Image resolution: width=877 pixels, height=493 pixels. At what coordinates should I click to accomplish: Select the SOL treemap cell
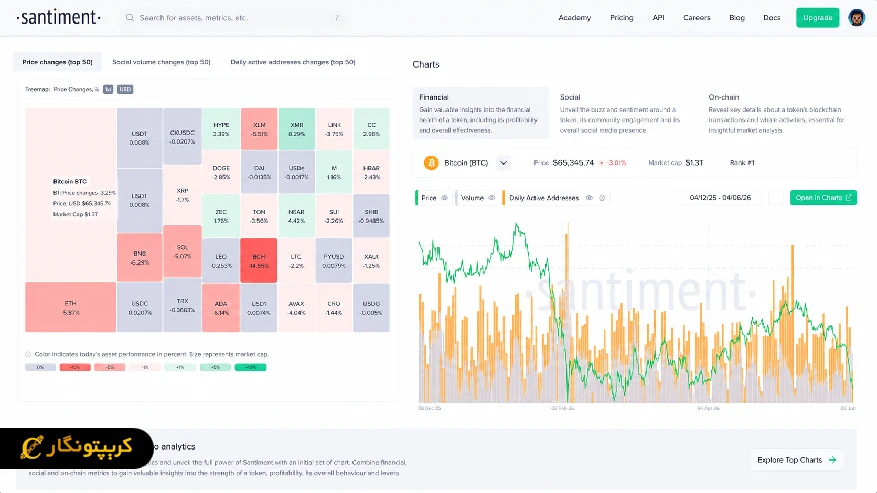(182, 251)
